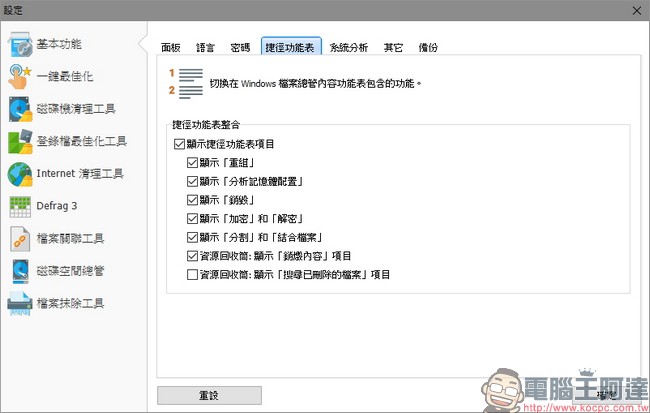
Task: Click the 重設 button
Action: [x=209, y=394]
